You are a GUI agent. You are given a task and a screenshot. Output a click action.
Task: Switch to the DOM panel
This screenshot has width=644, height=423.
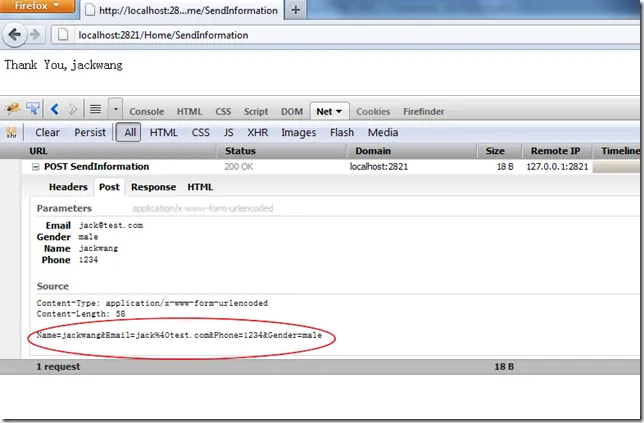tap(292, 112)
